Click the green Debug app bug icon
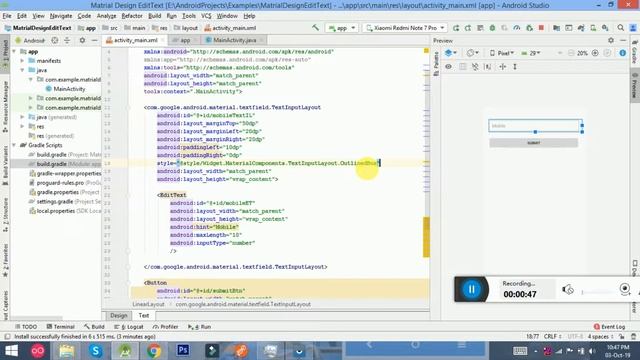Viewport: 640px width, 360px height. click(x=492, y=28)
